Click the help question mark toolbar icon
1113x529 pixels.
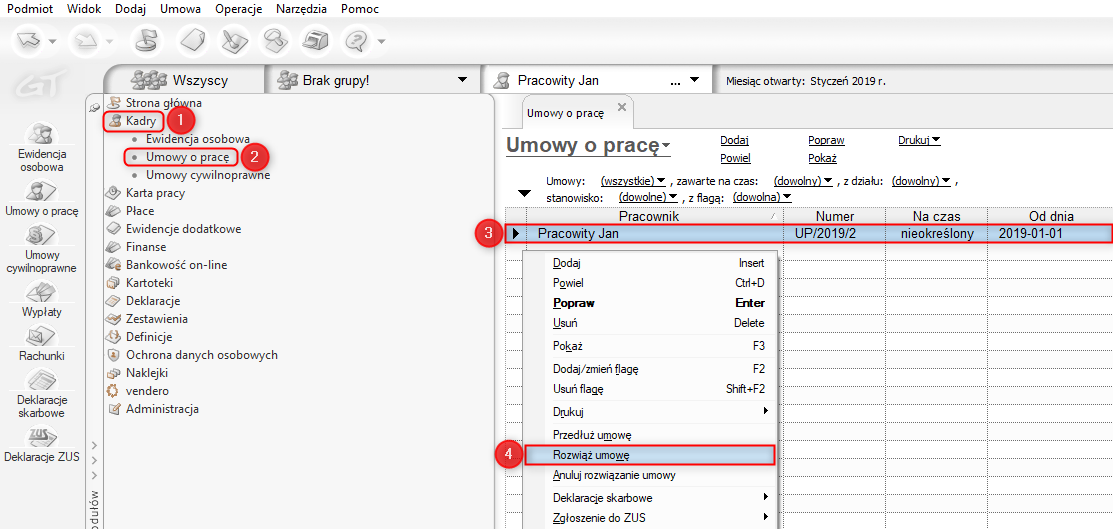[x=356, y=41]
